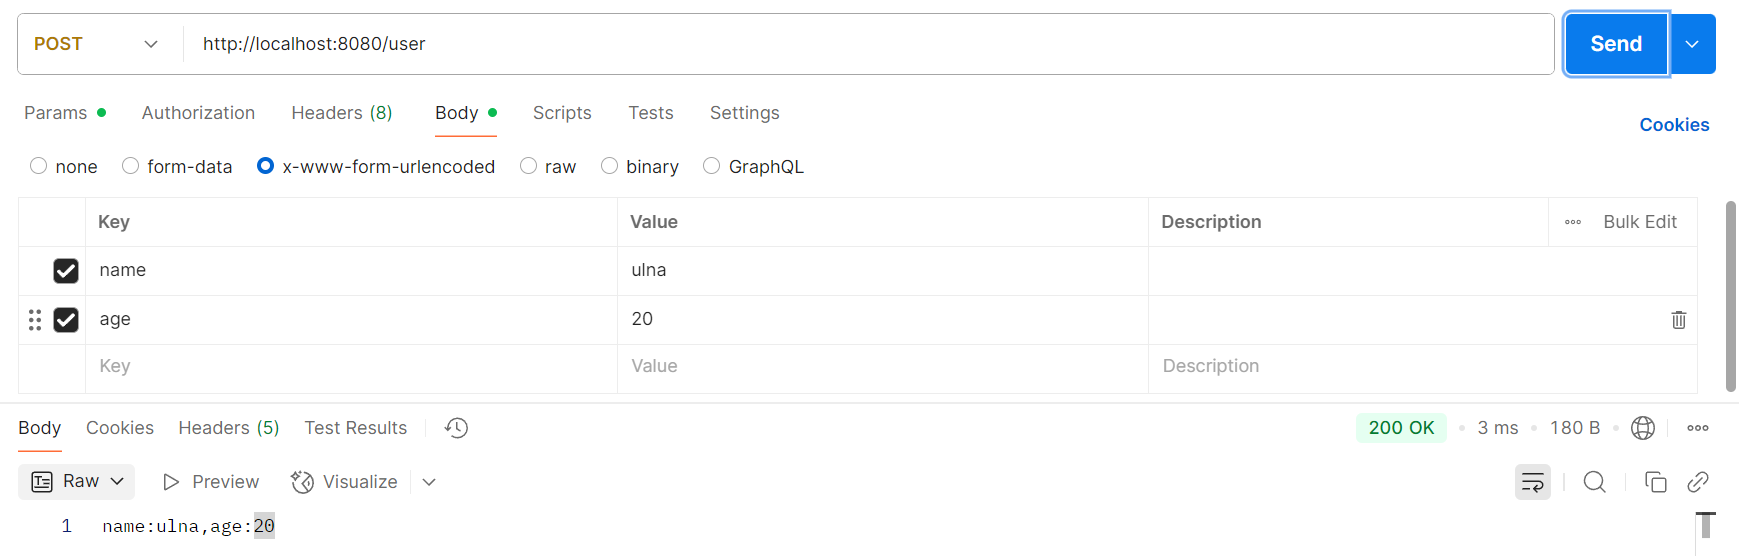Screen dimensions: 1739x556
Task: Click the response history clock icon
Action: (456, 428)
